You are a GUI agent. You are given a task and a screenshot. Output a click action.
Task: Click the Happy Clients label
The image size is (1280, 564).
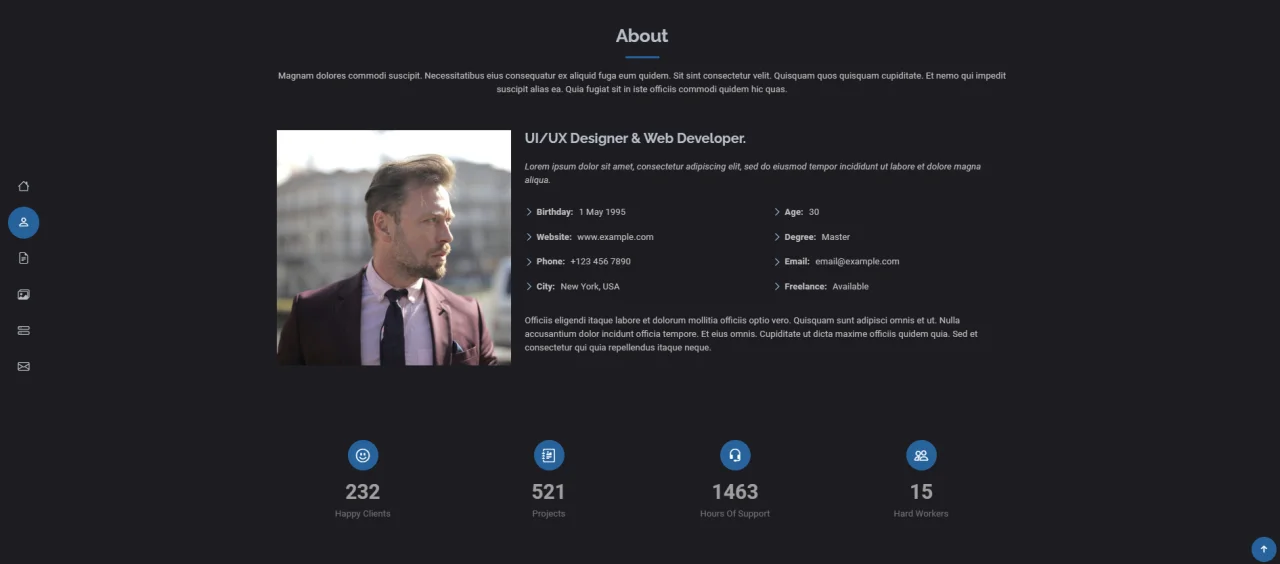coord(363,514)
